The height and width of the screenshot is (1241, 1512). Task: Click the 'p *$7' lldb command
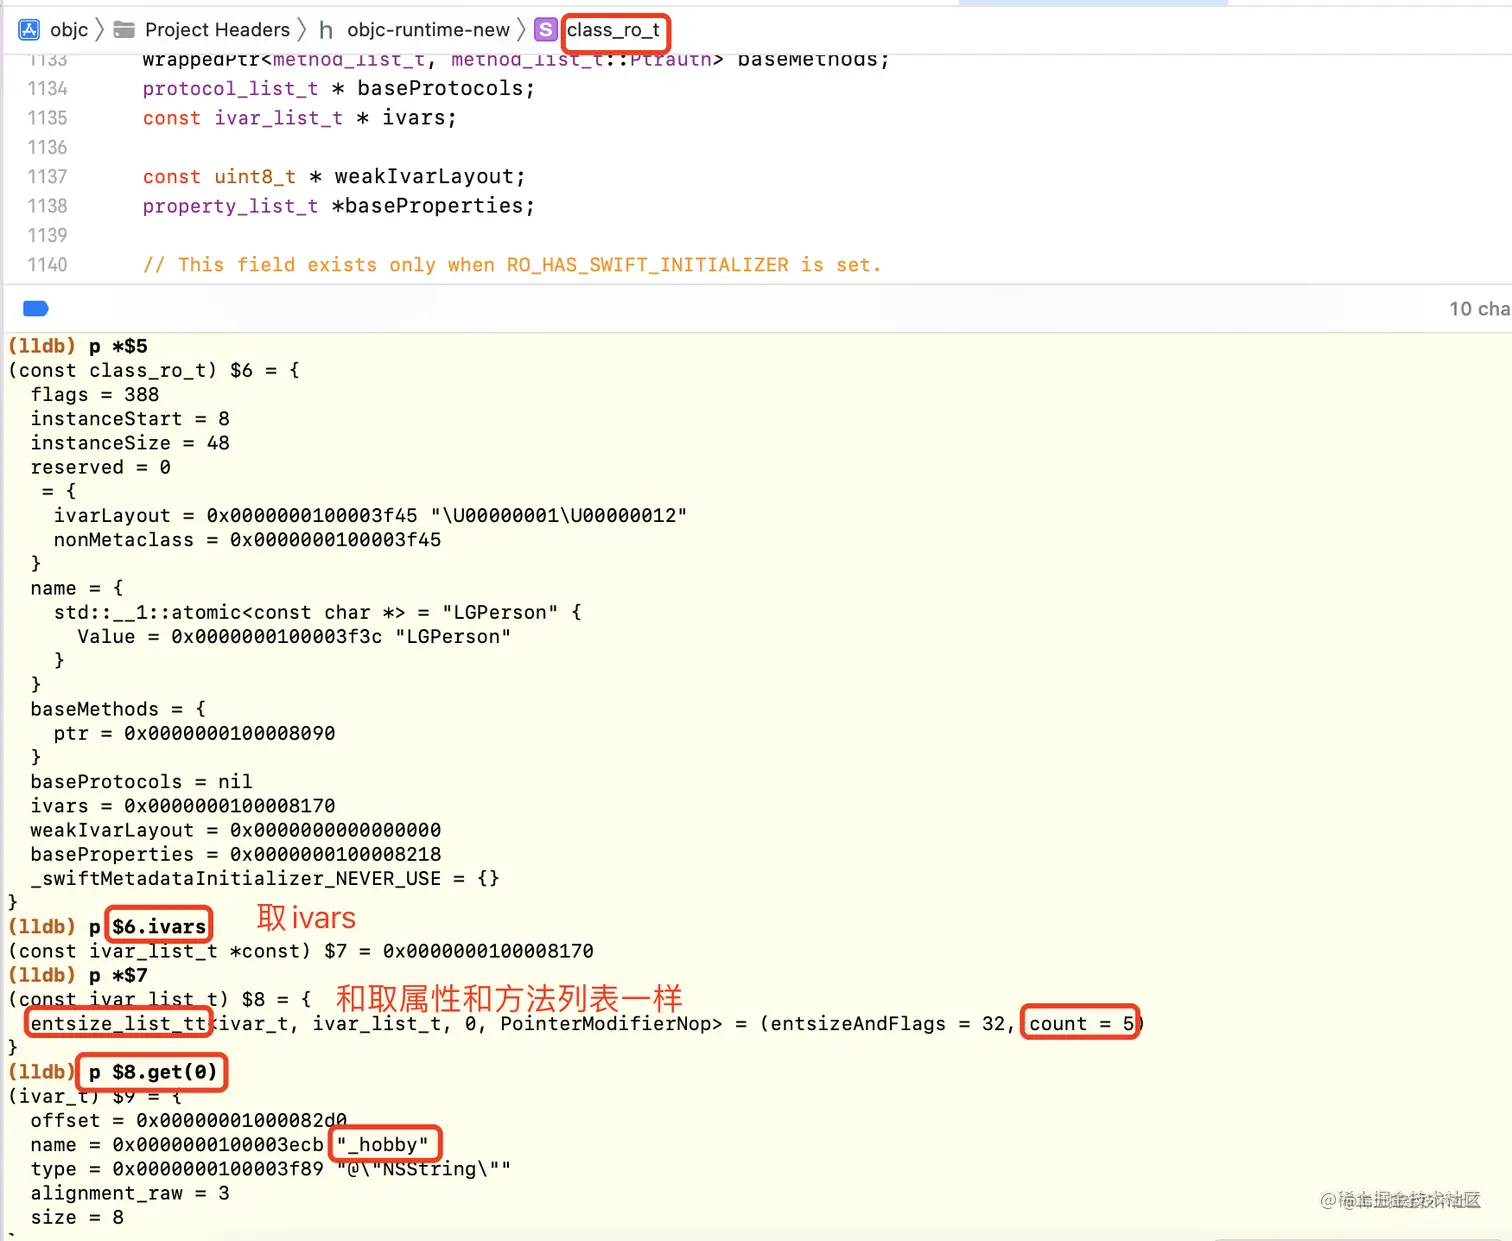[118, 975]
